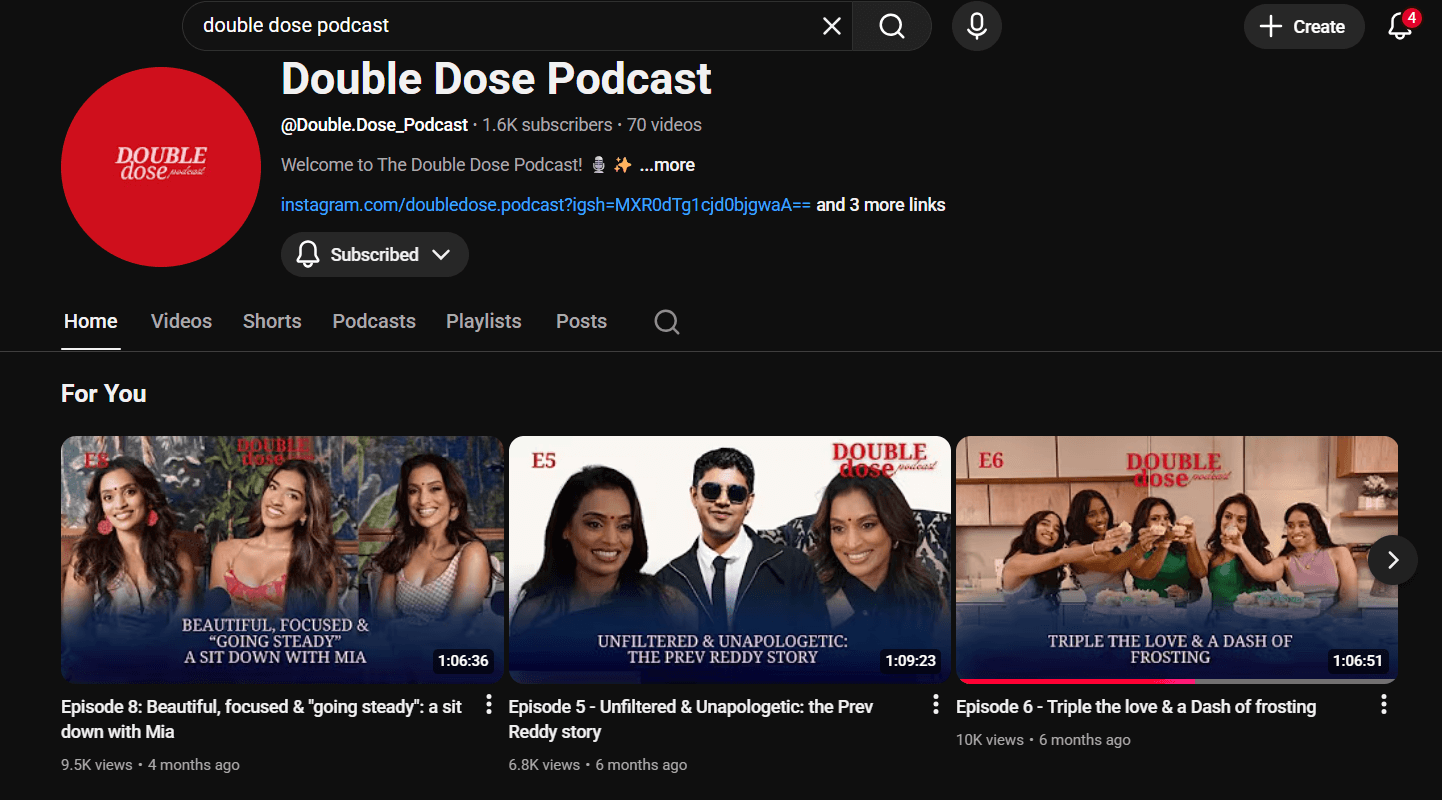The image size is (1442, 800).
Task: Open the notifications bell with 4 alerts
Action: click(x=1401, y=26)
